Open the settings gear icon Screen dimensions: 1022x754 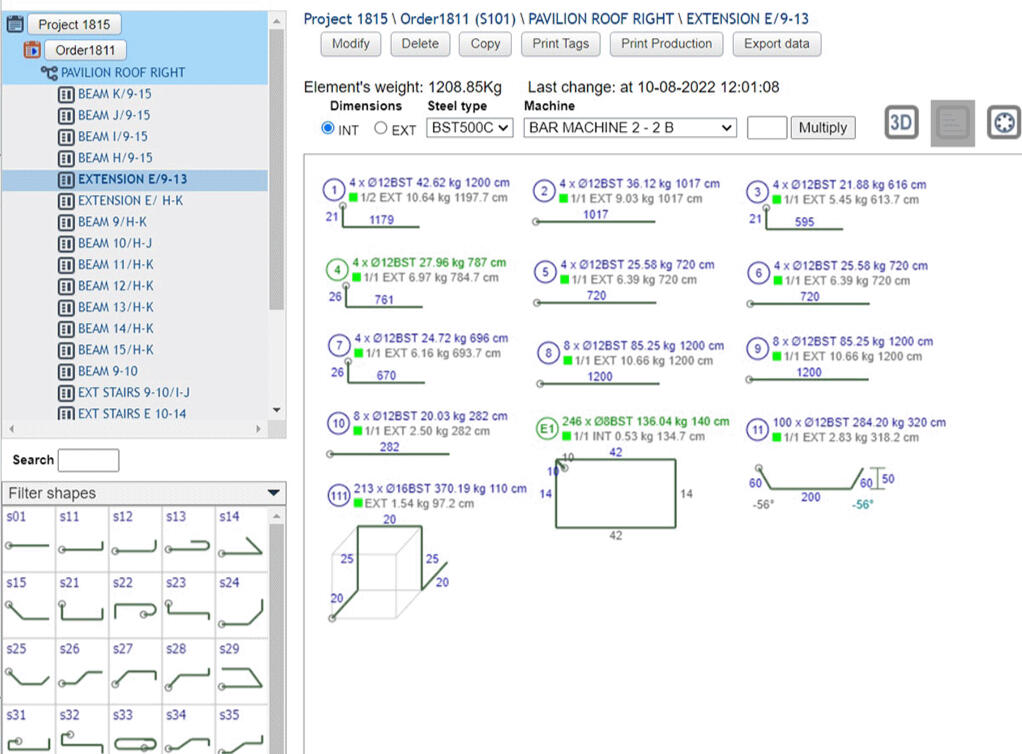1002,122
